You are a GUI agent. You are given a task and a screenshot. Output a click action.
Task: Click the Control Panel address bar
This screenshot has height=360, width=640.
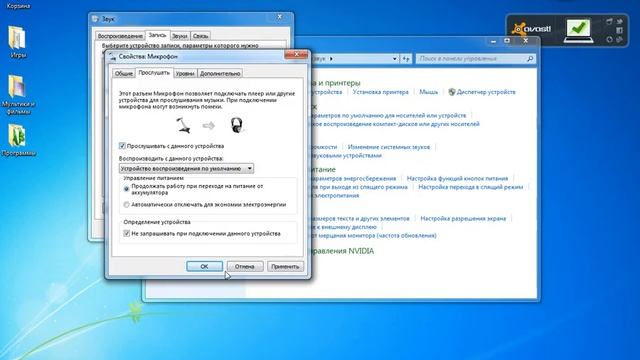pyautogui.click(x=354, y=59)
